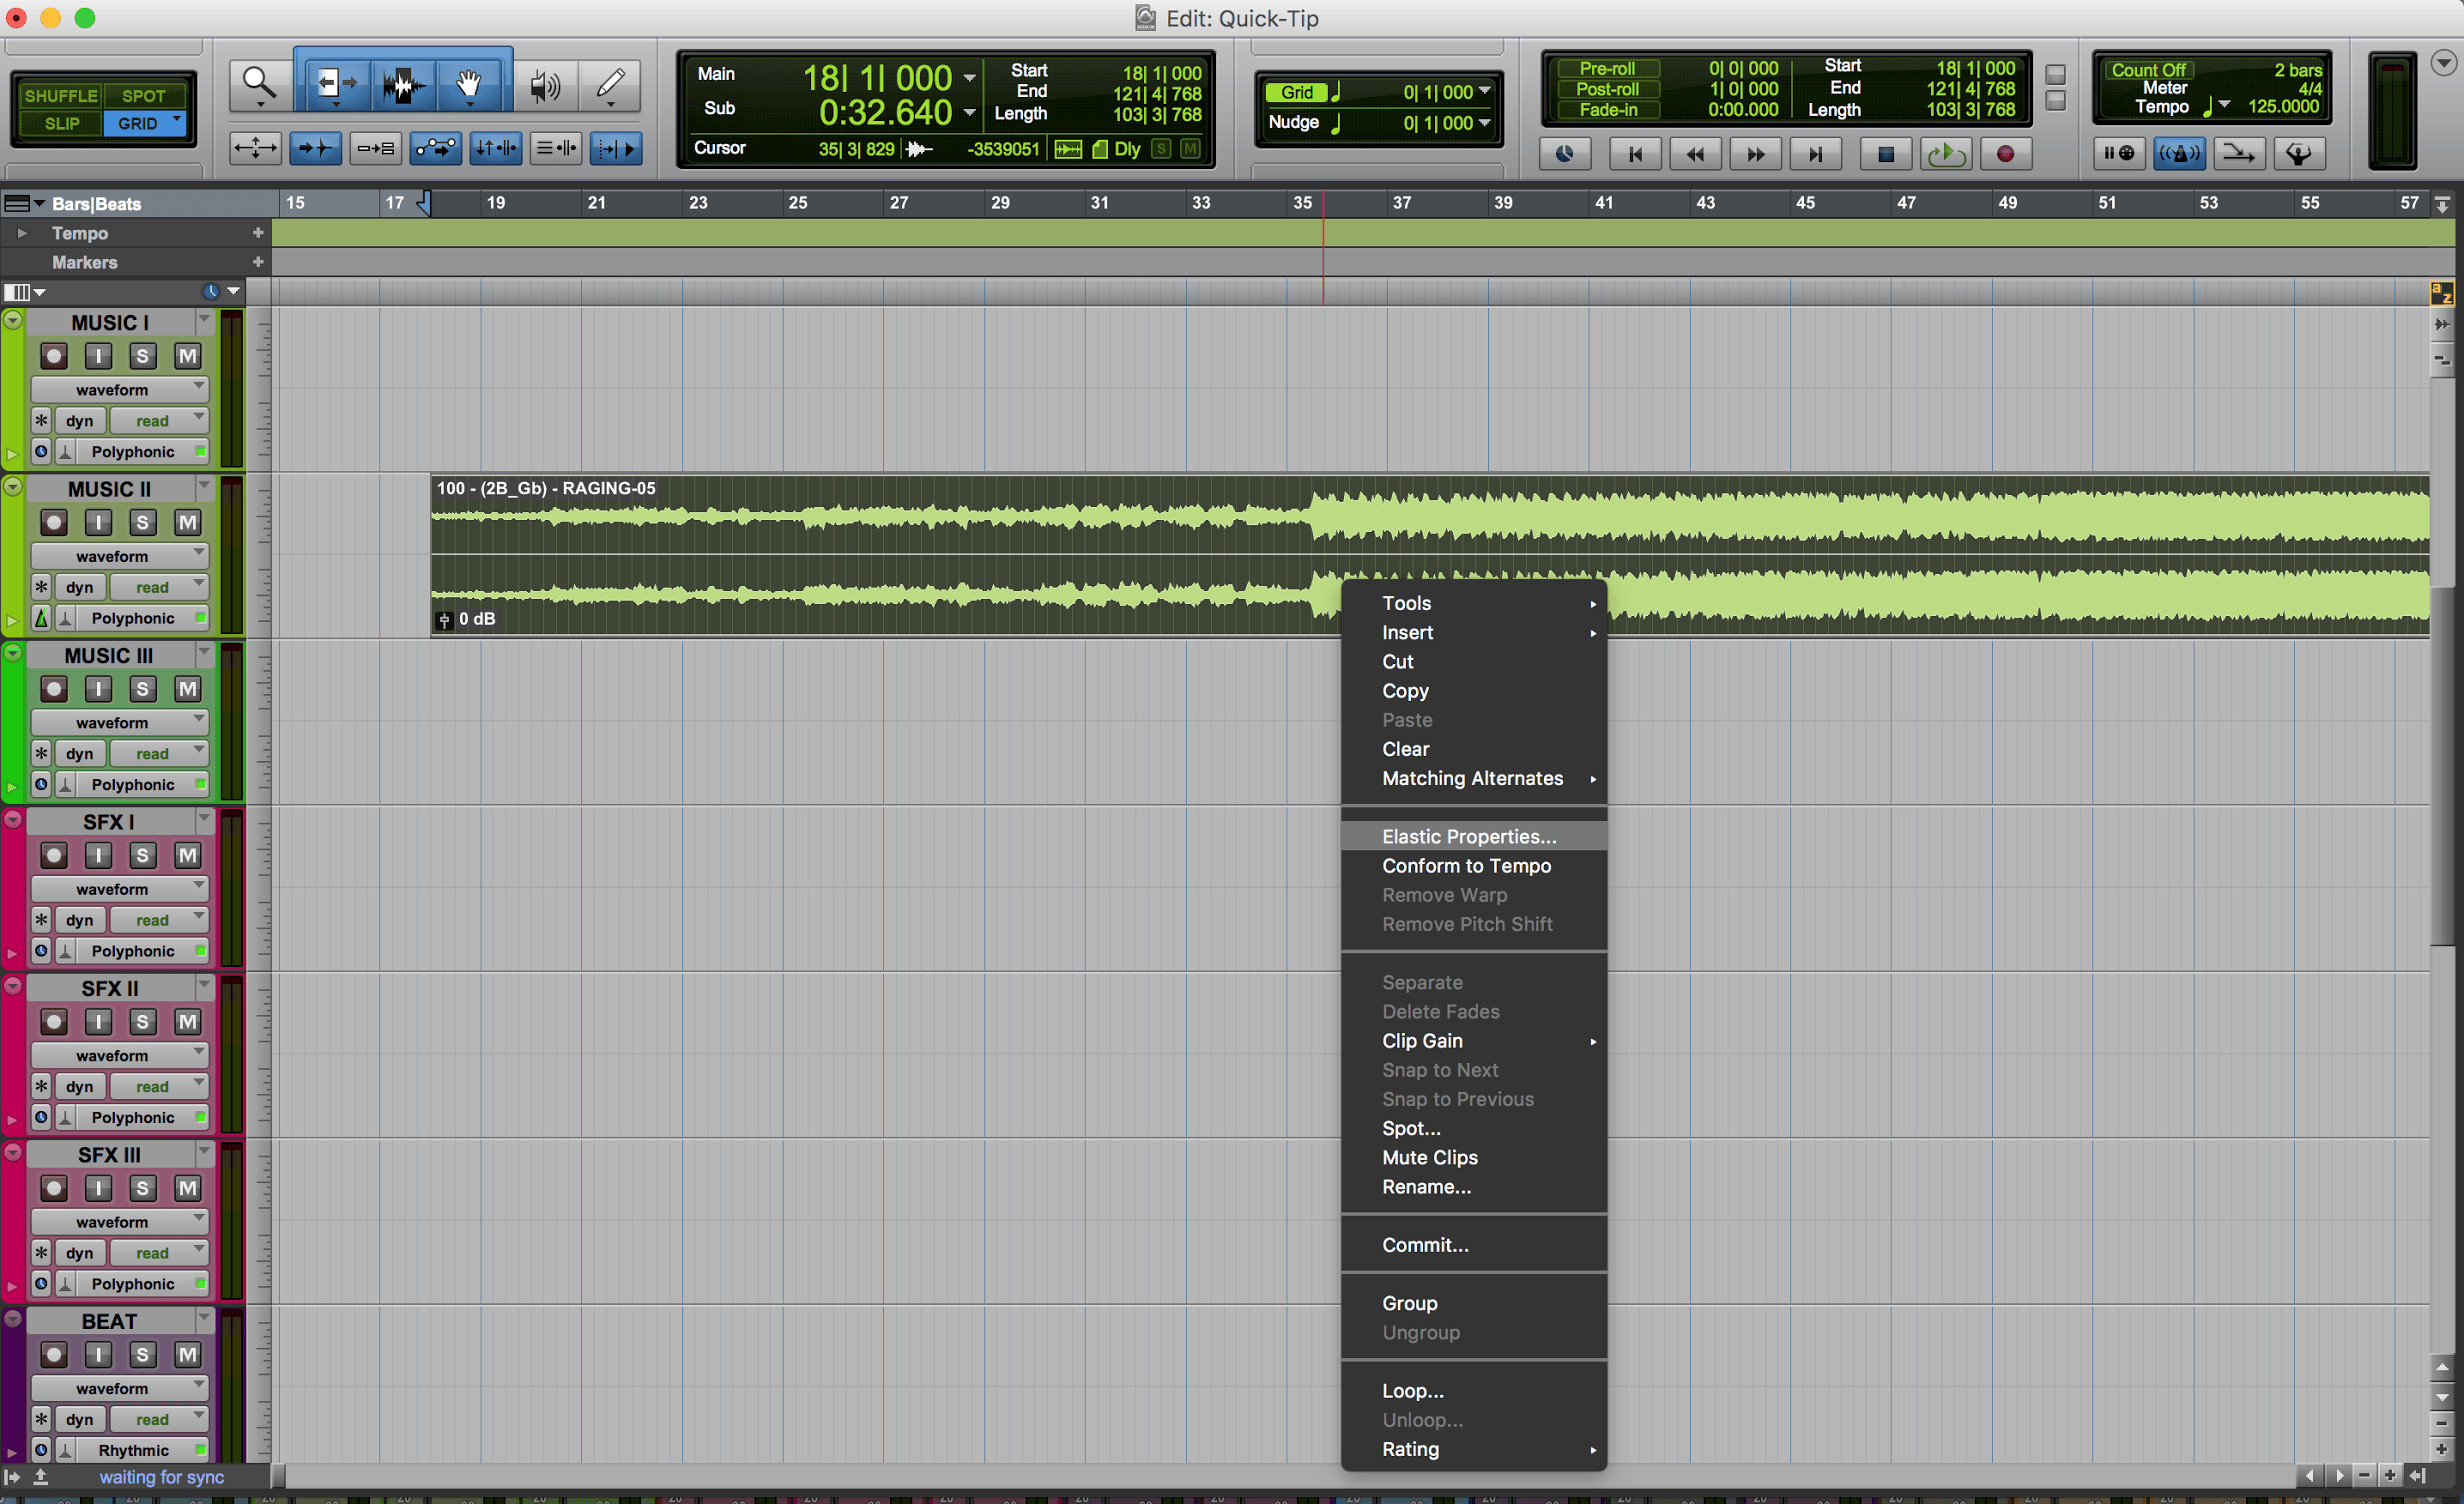Enable Slip edit mode
The width and height of the screenshot is (2464, 1504).
[60, 123]
